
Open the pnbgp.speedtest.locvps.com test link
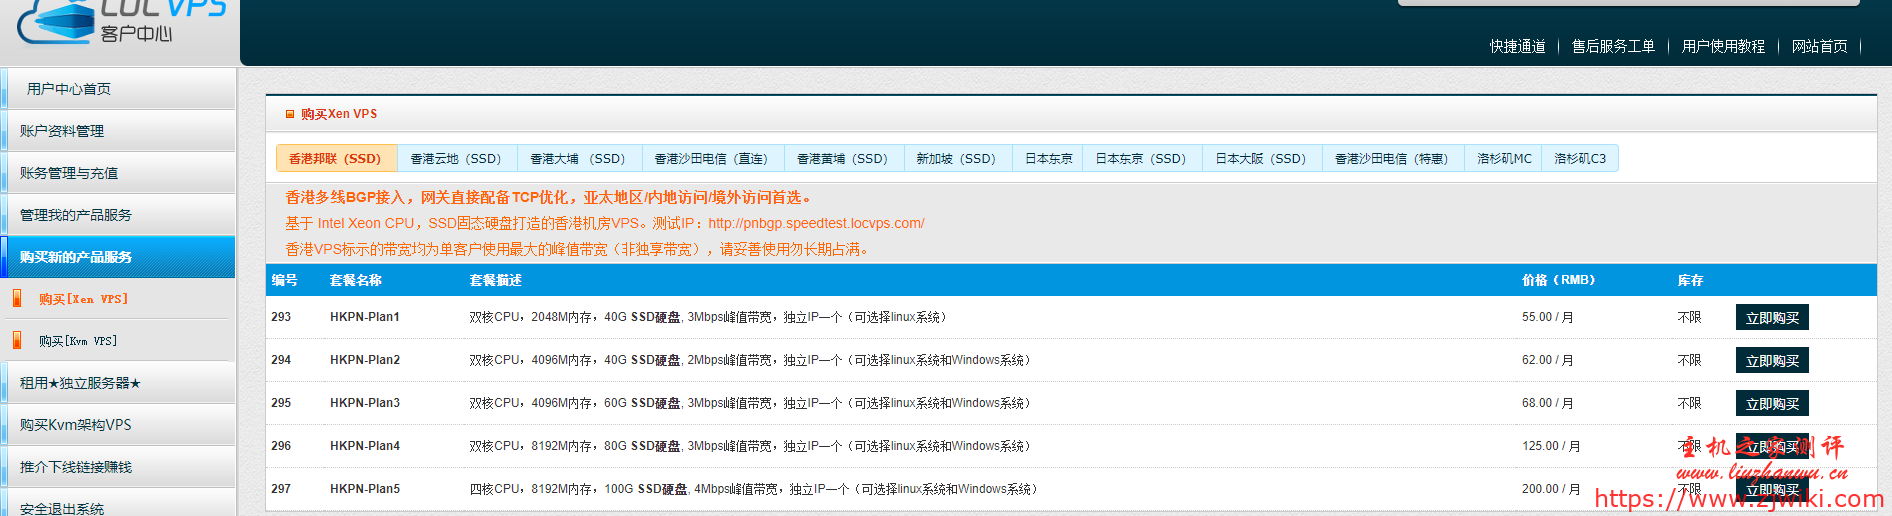pos(816,223)
